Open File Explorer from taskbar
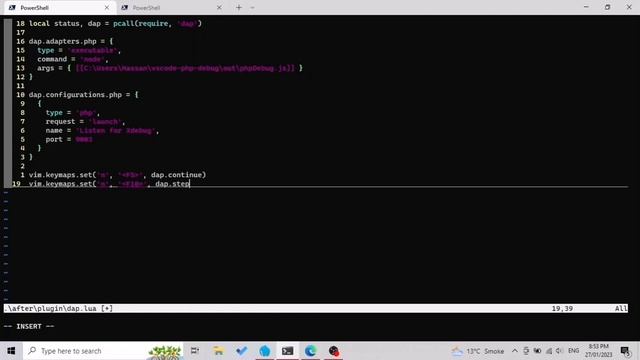The image size is (640, 360). click(218, 351)
